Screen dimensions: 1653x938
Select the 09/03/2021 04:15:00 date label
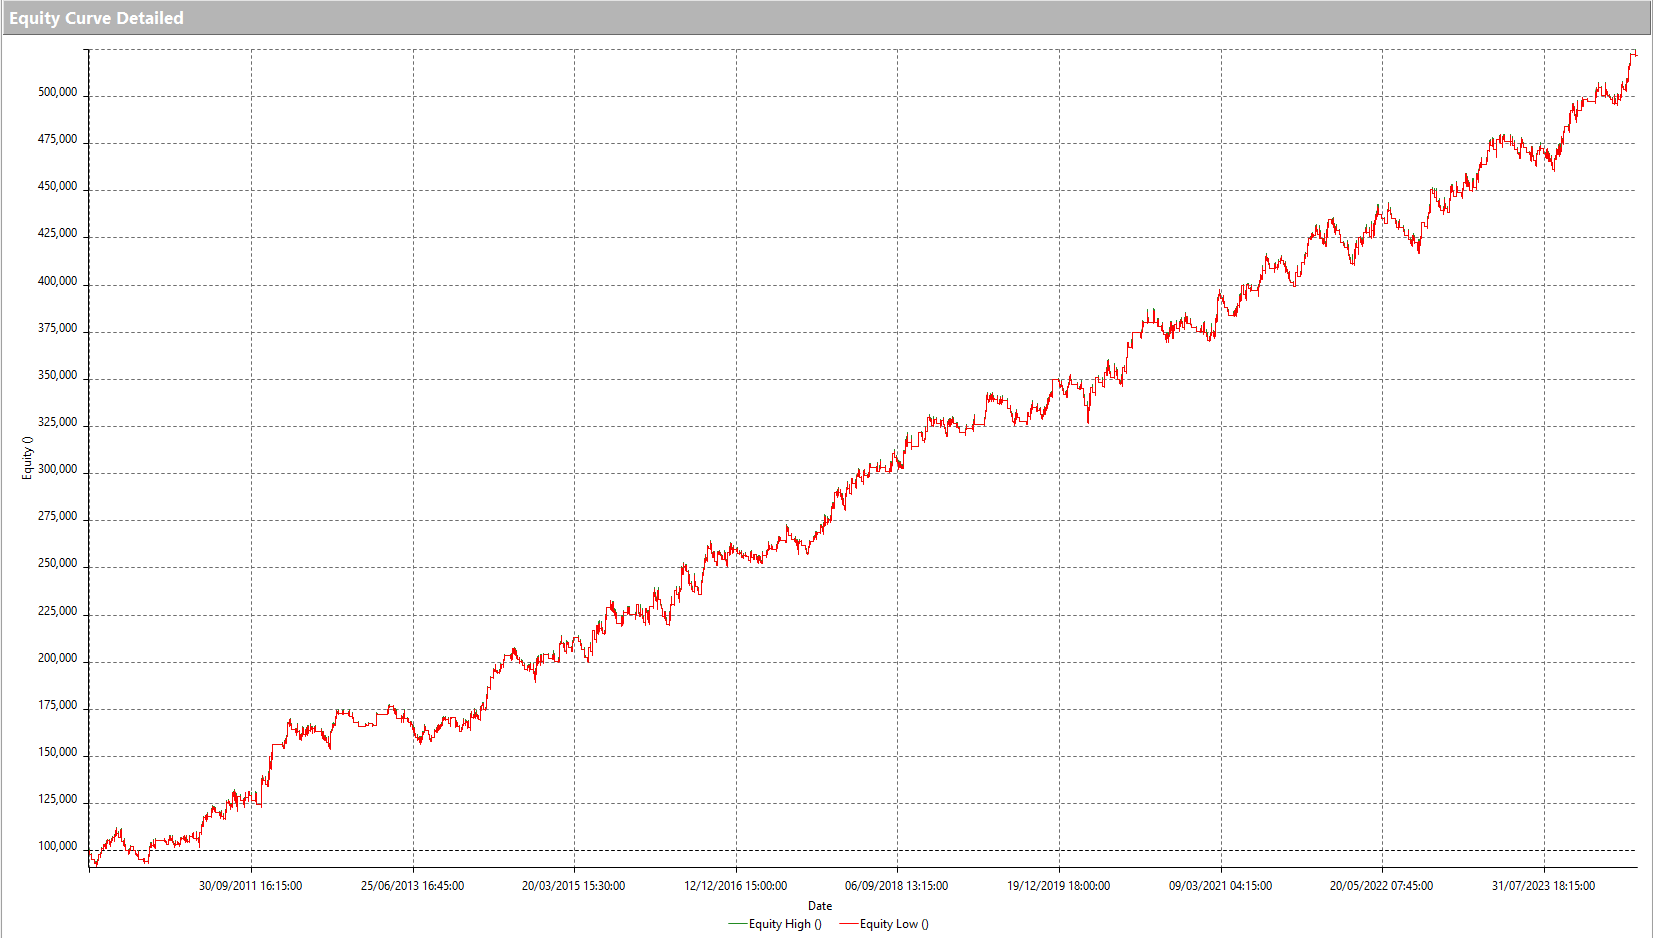click(x=1220, y=886)
